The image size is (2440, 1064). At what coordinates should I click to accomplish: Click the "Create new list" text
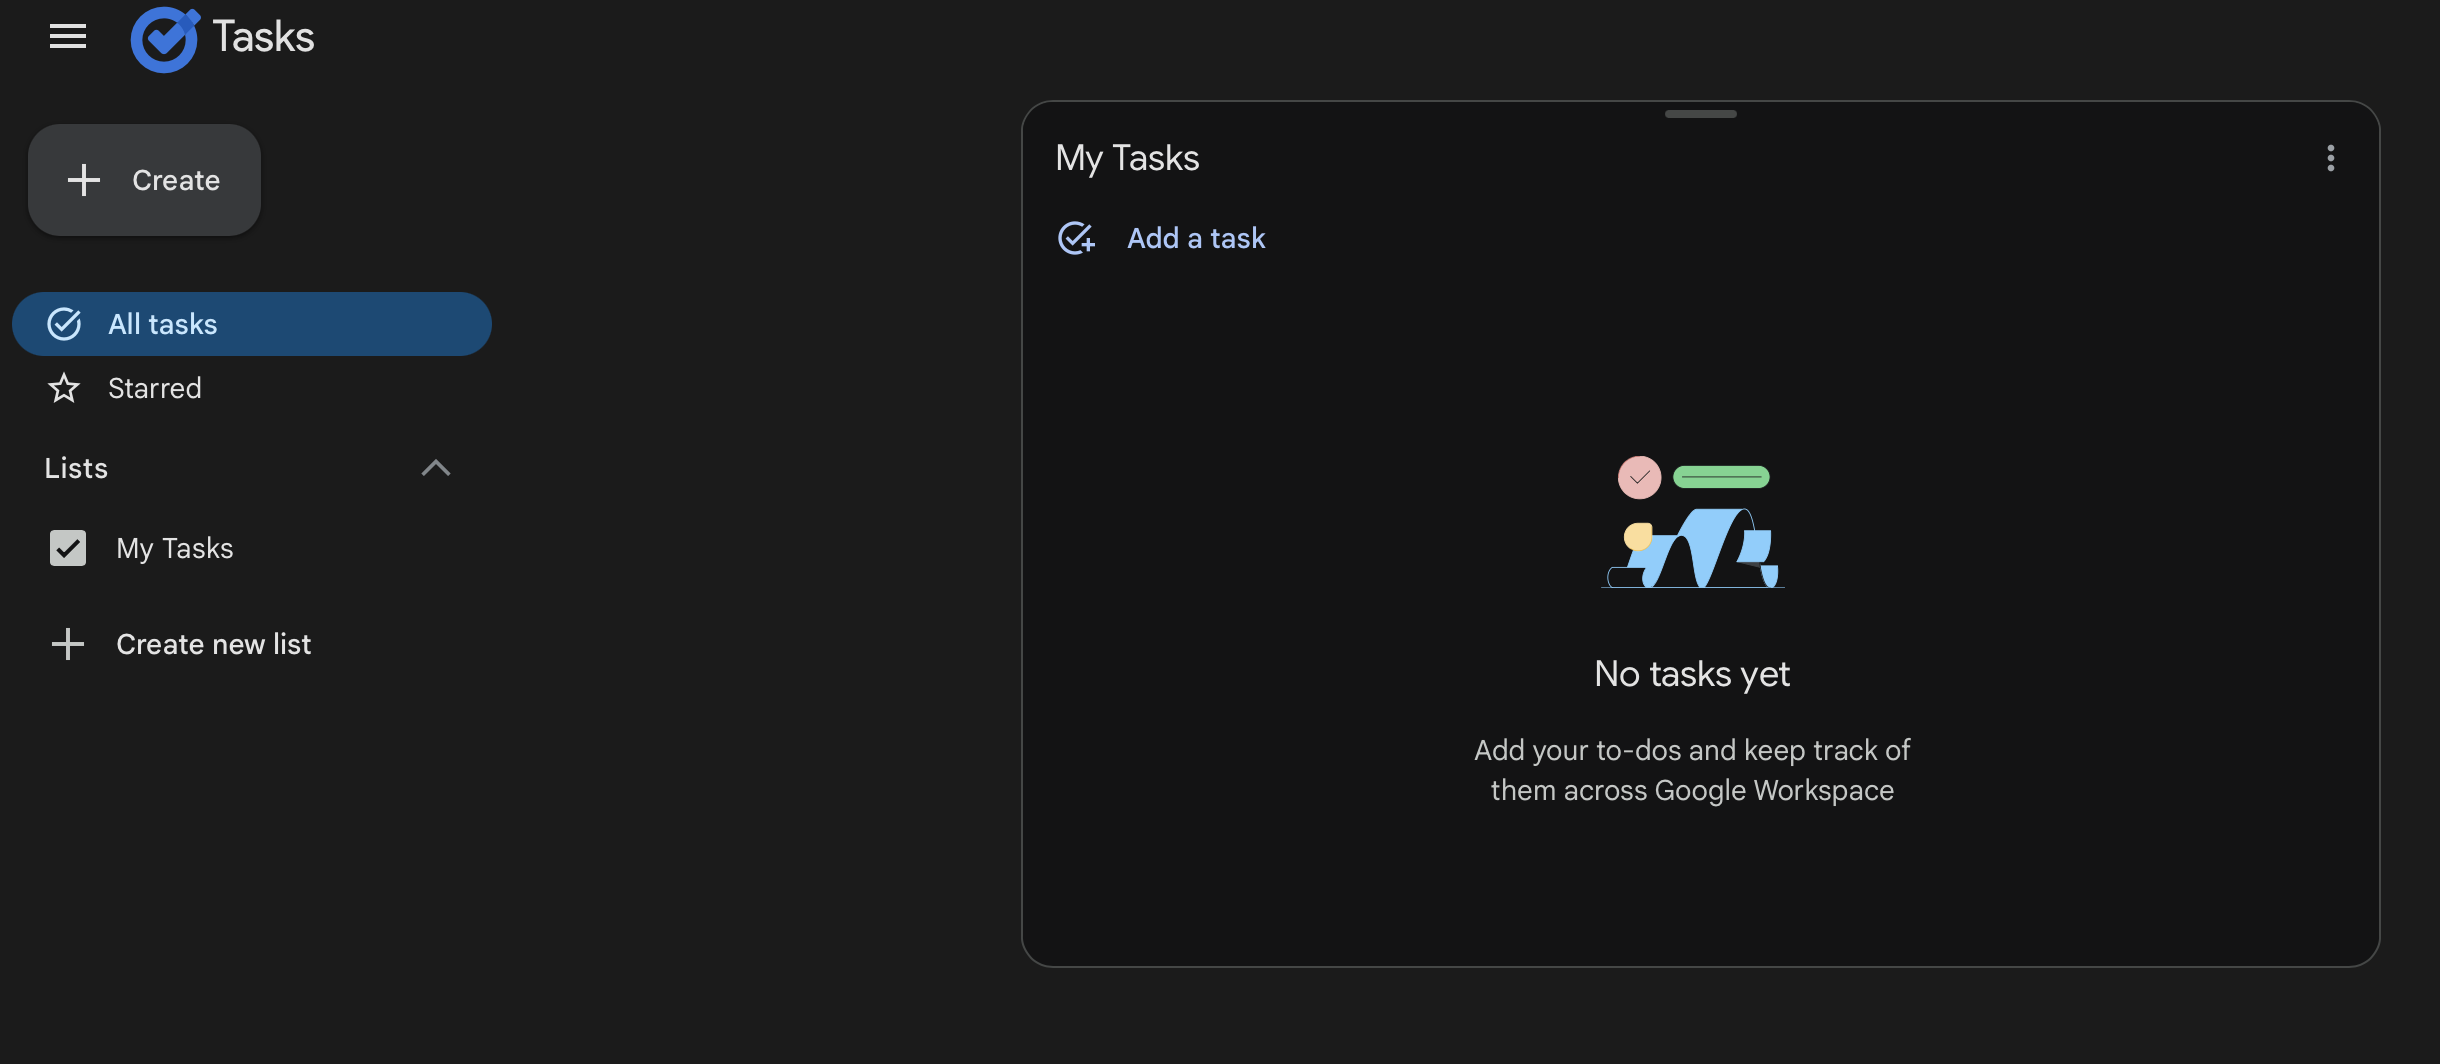[x=213, y=644]
